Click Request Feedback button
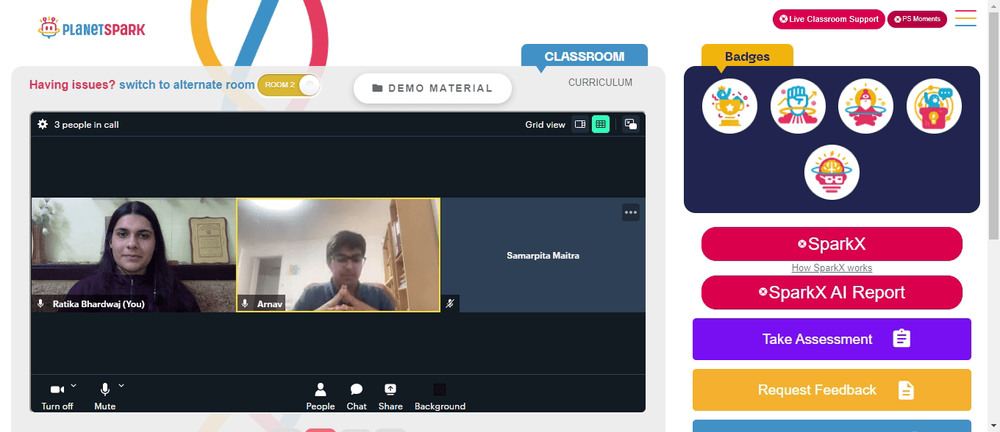The image size is (1000, 432). (832, 390)
